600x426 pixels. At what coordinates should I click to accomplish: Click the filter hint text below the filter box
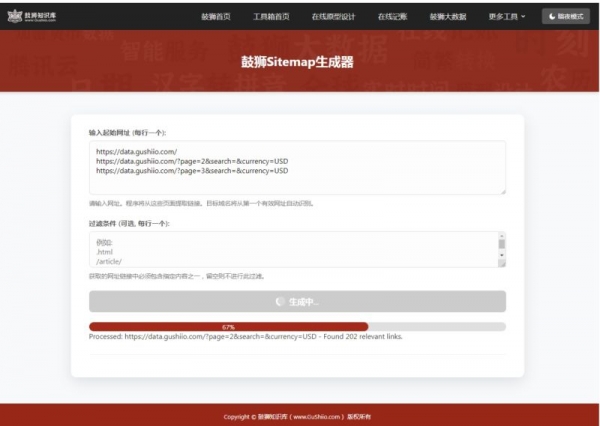(x=177, y=276)
